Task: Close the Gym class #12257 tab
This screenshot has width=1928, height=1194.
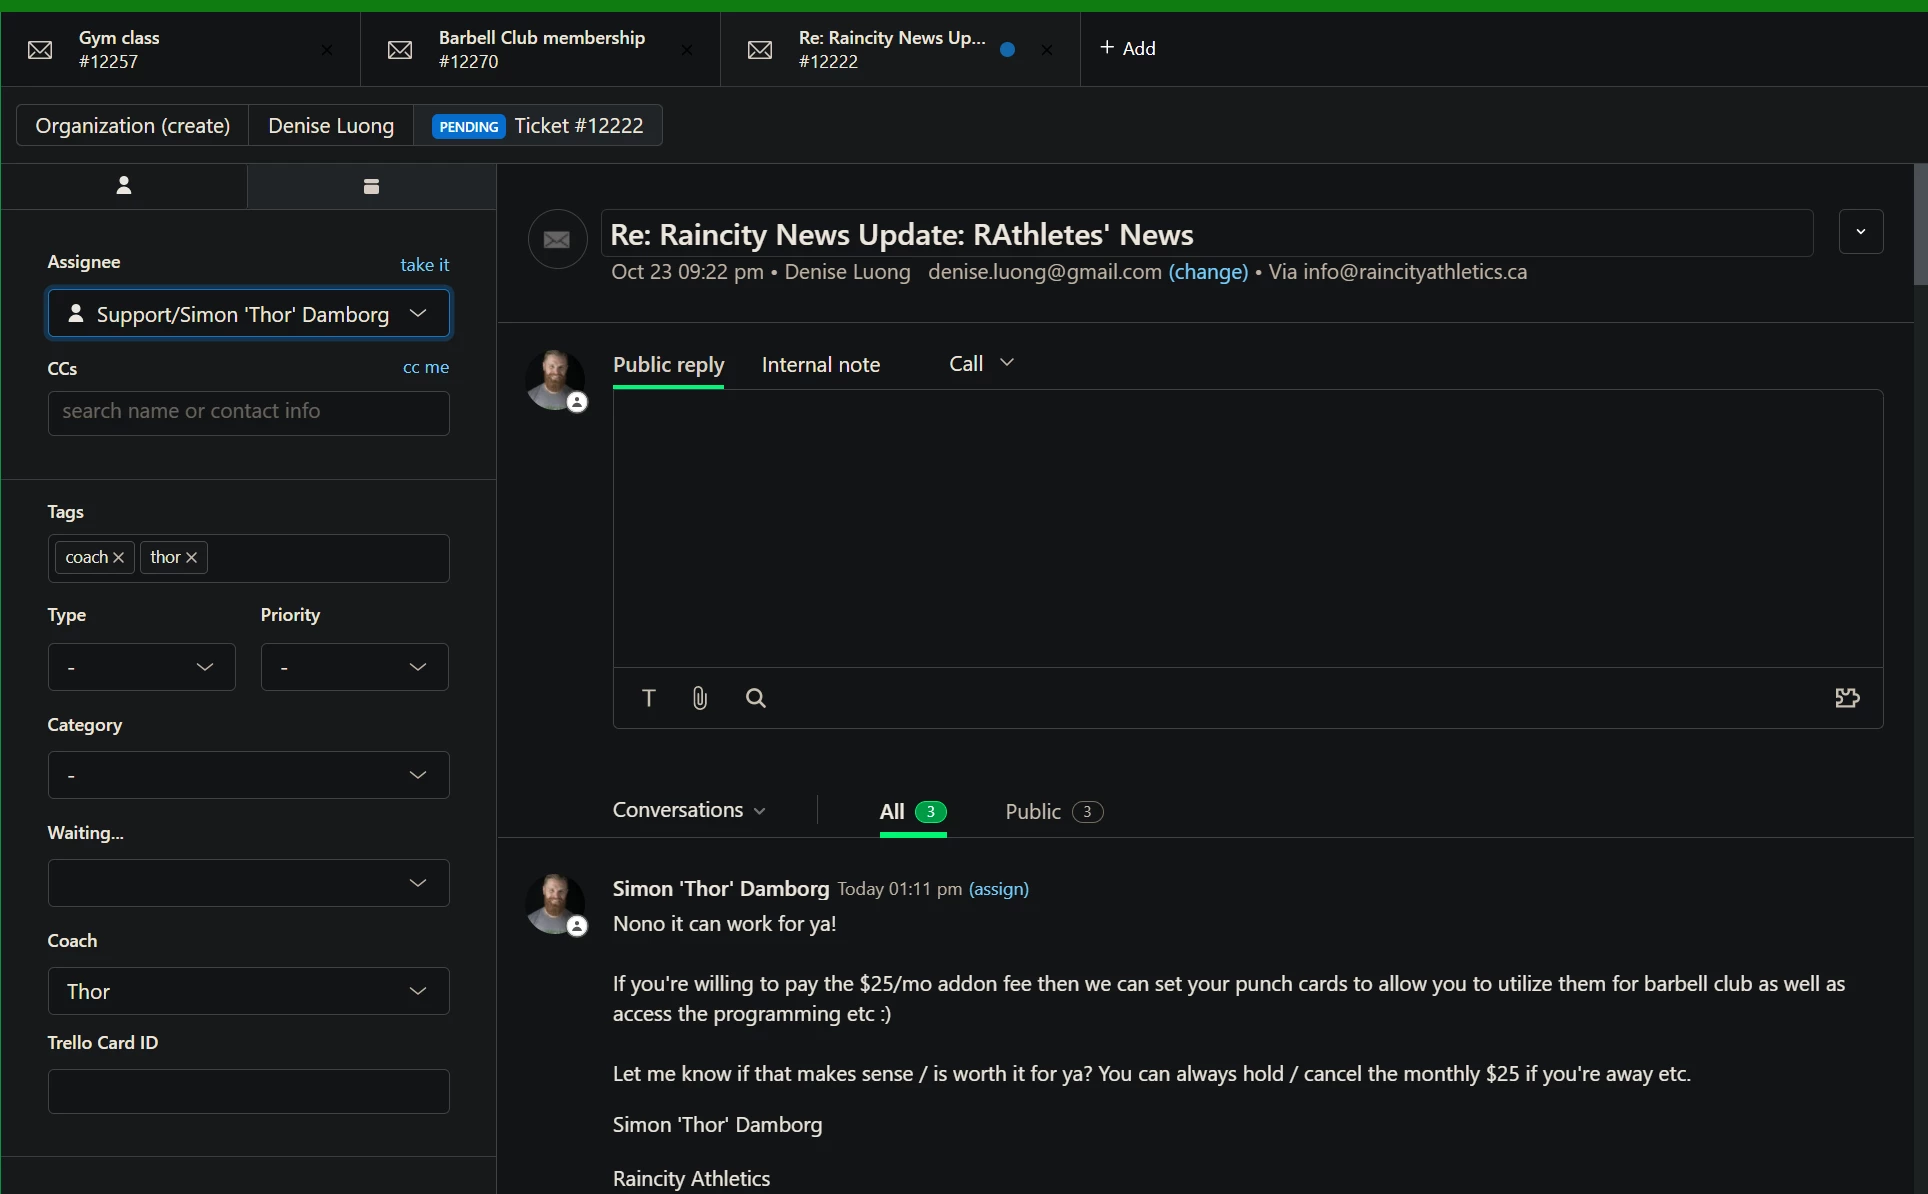Action: (326, 49)
